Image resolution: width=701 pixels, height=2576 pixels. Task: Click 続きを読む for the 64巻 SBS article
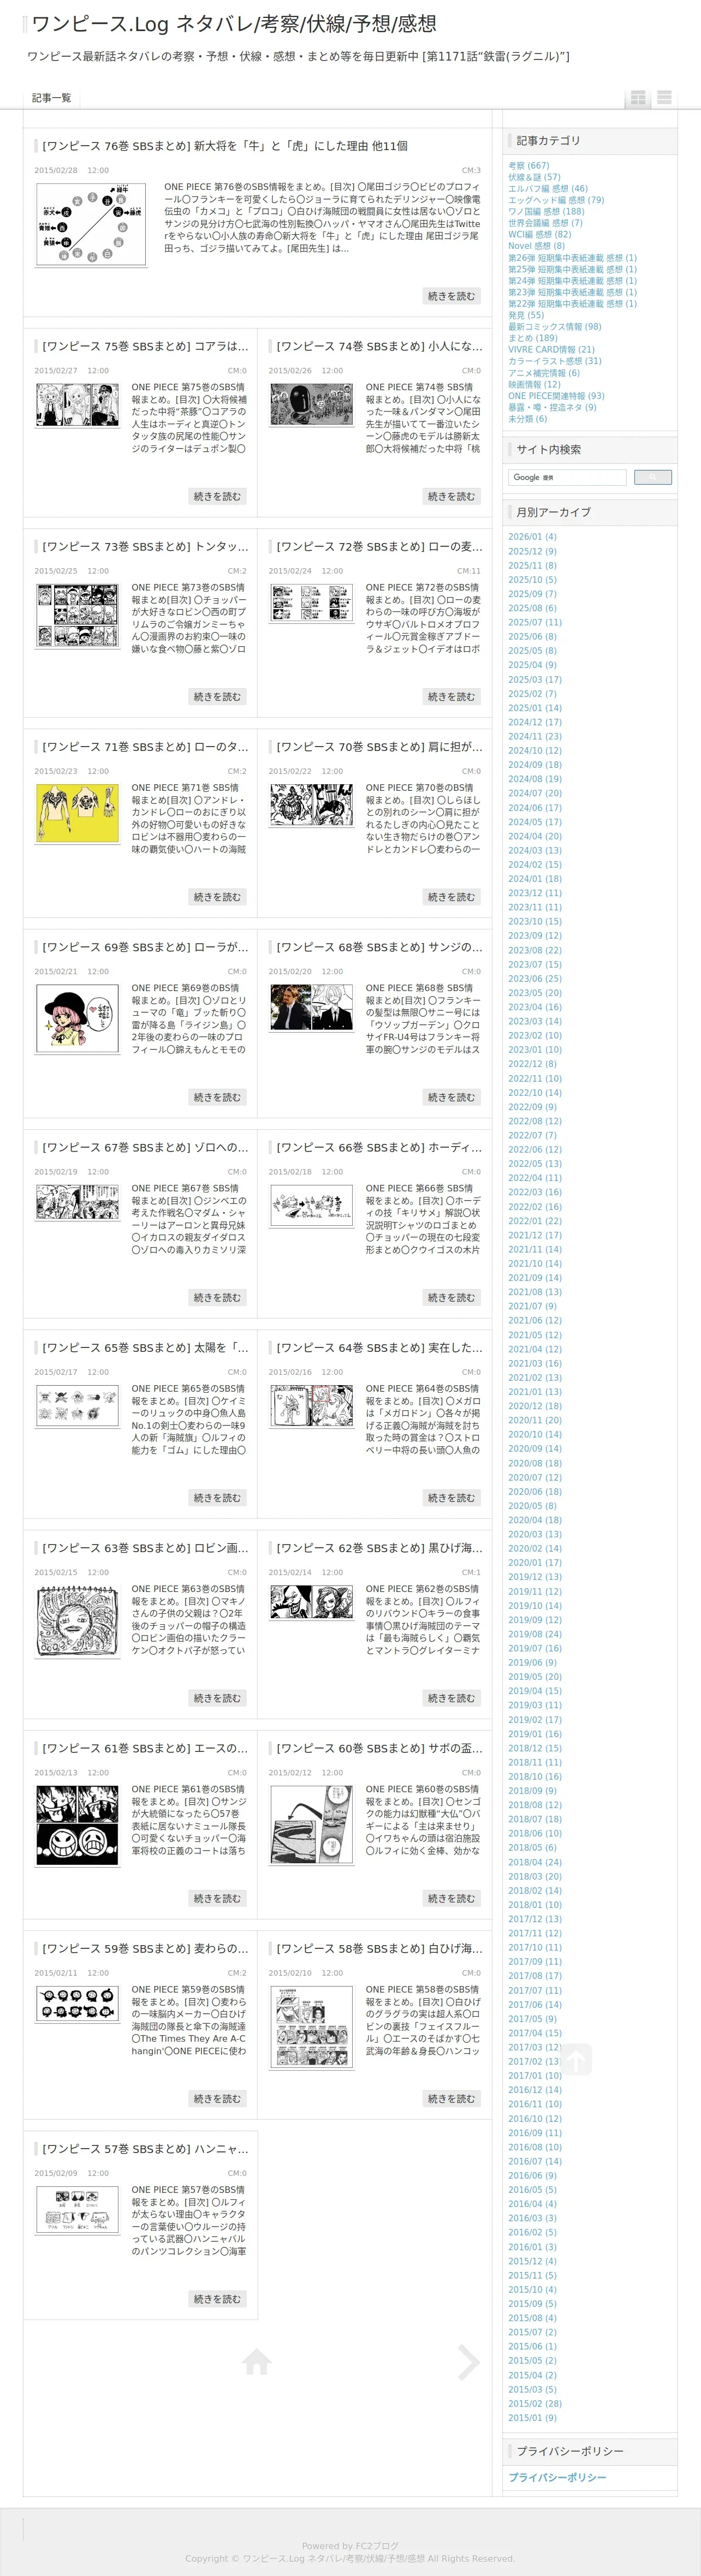(x=451, y=1497)
